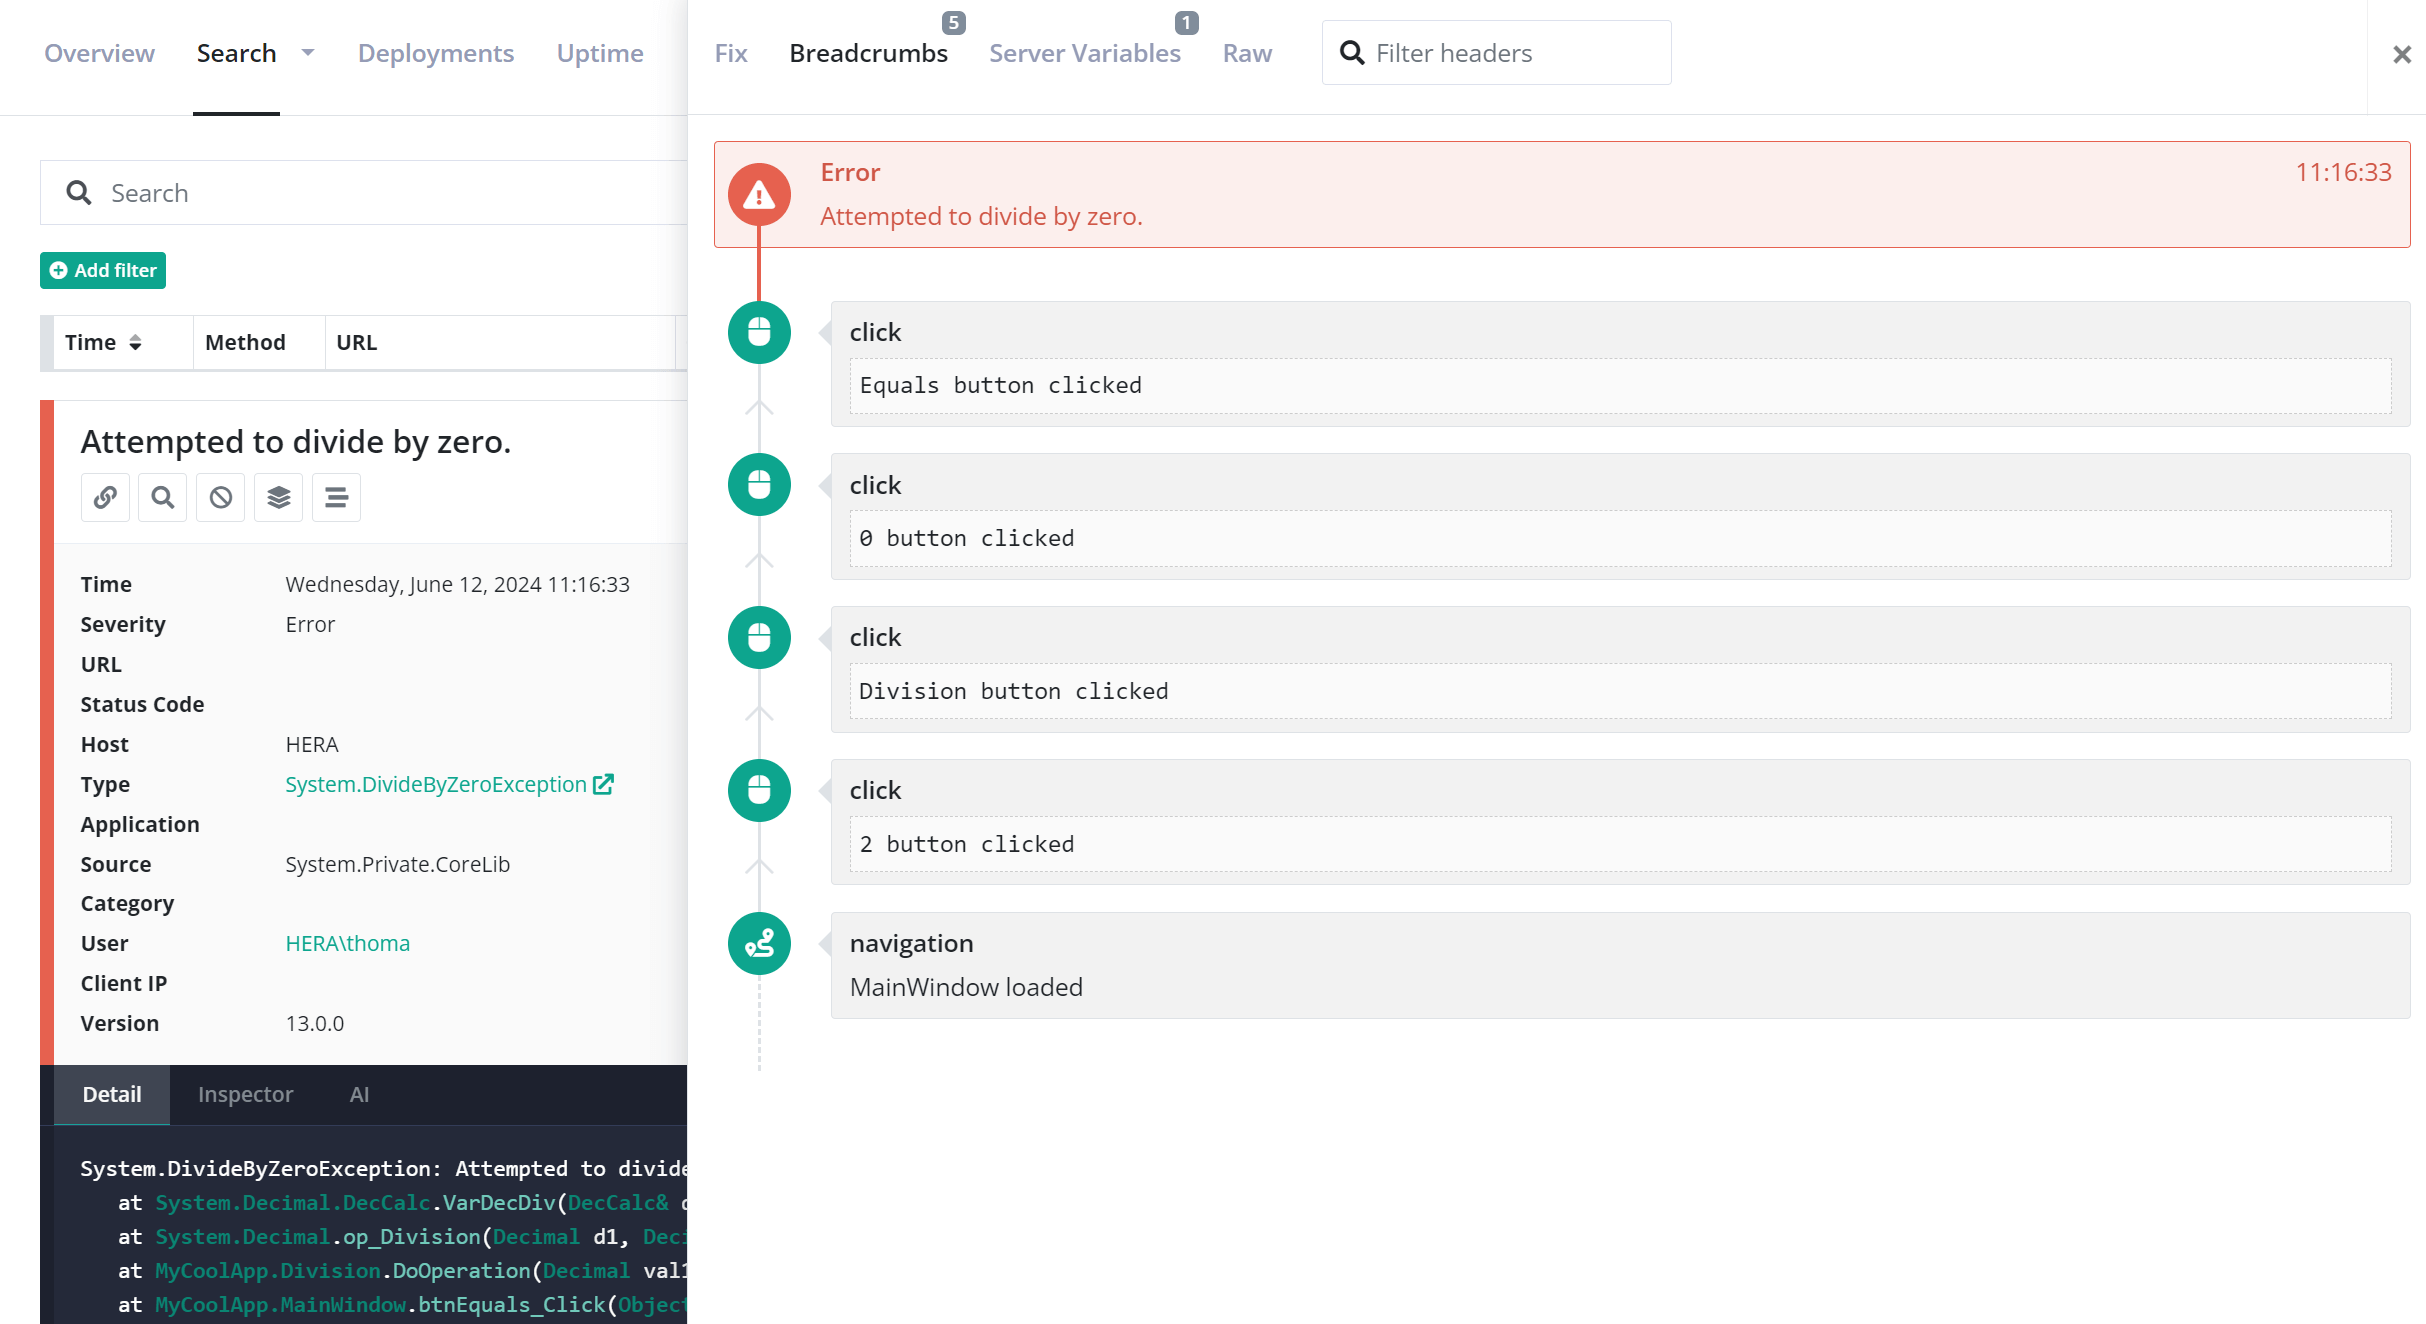Open the Raw tab
This screenshot has width=2426, height=1324.
(1247, 53)
